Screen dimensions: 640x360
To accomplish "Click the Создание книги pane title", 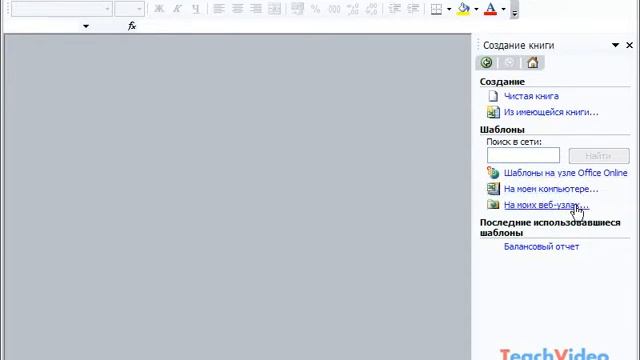I will [518, 45].
